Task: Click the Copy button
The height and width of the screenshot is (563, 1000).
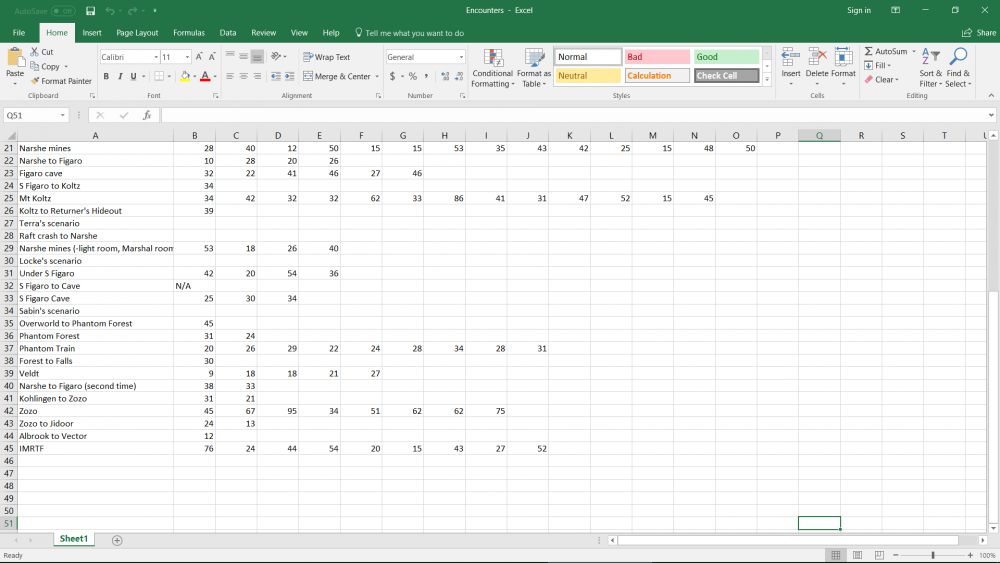Action: click(x=45, y=66)
